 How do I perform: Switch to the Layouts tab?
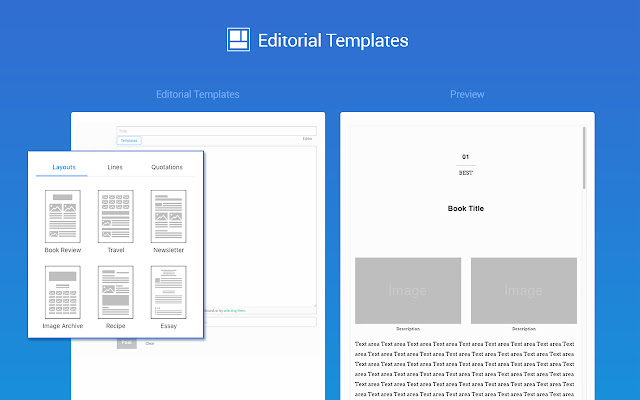[x=64, y=167]
